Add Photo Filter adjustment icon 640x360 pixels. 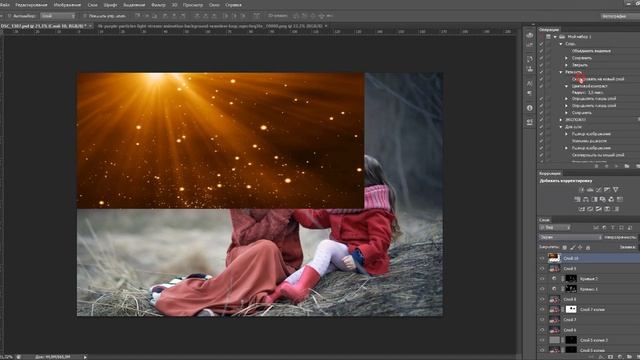603,200
